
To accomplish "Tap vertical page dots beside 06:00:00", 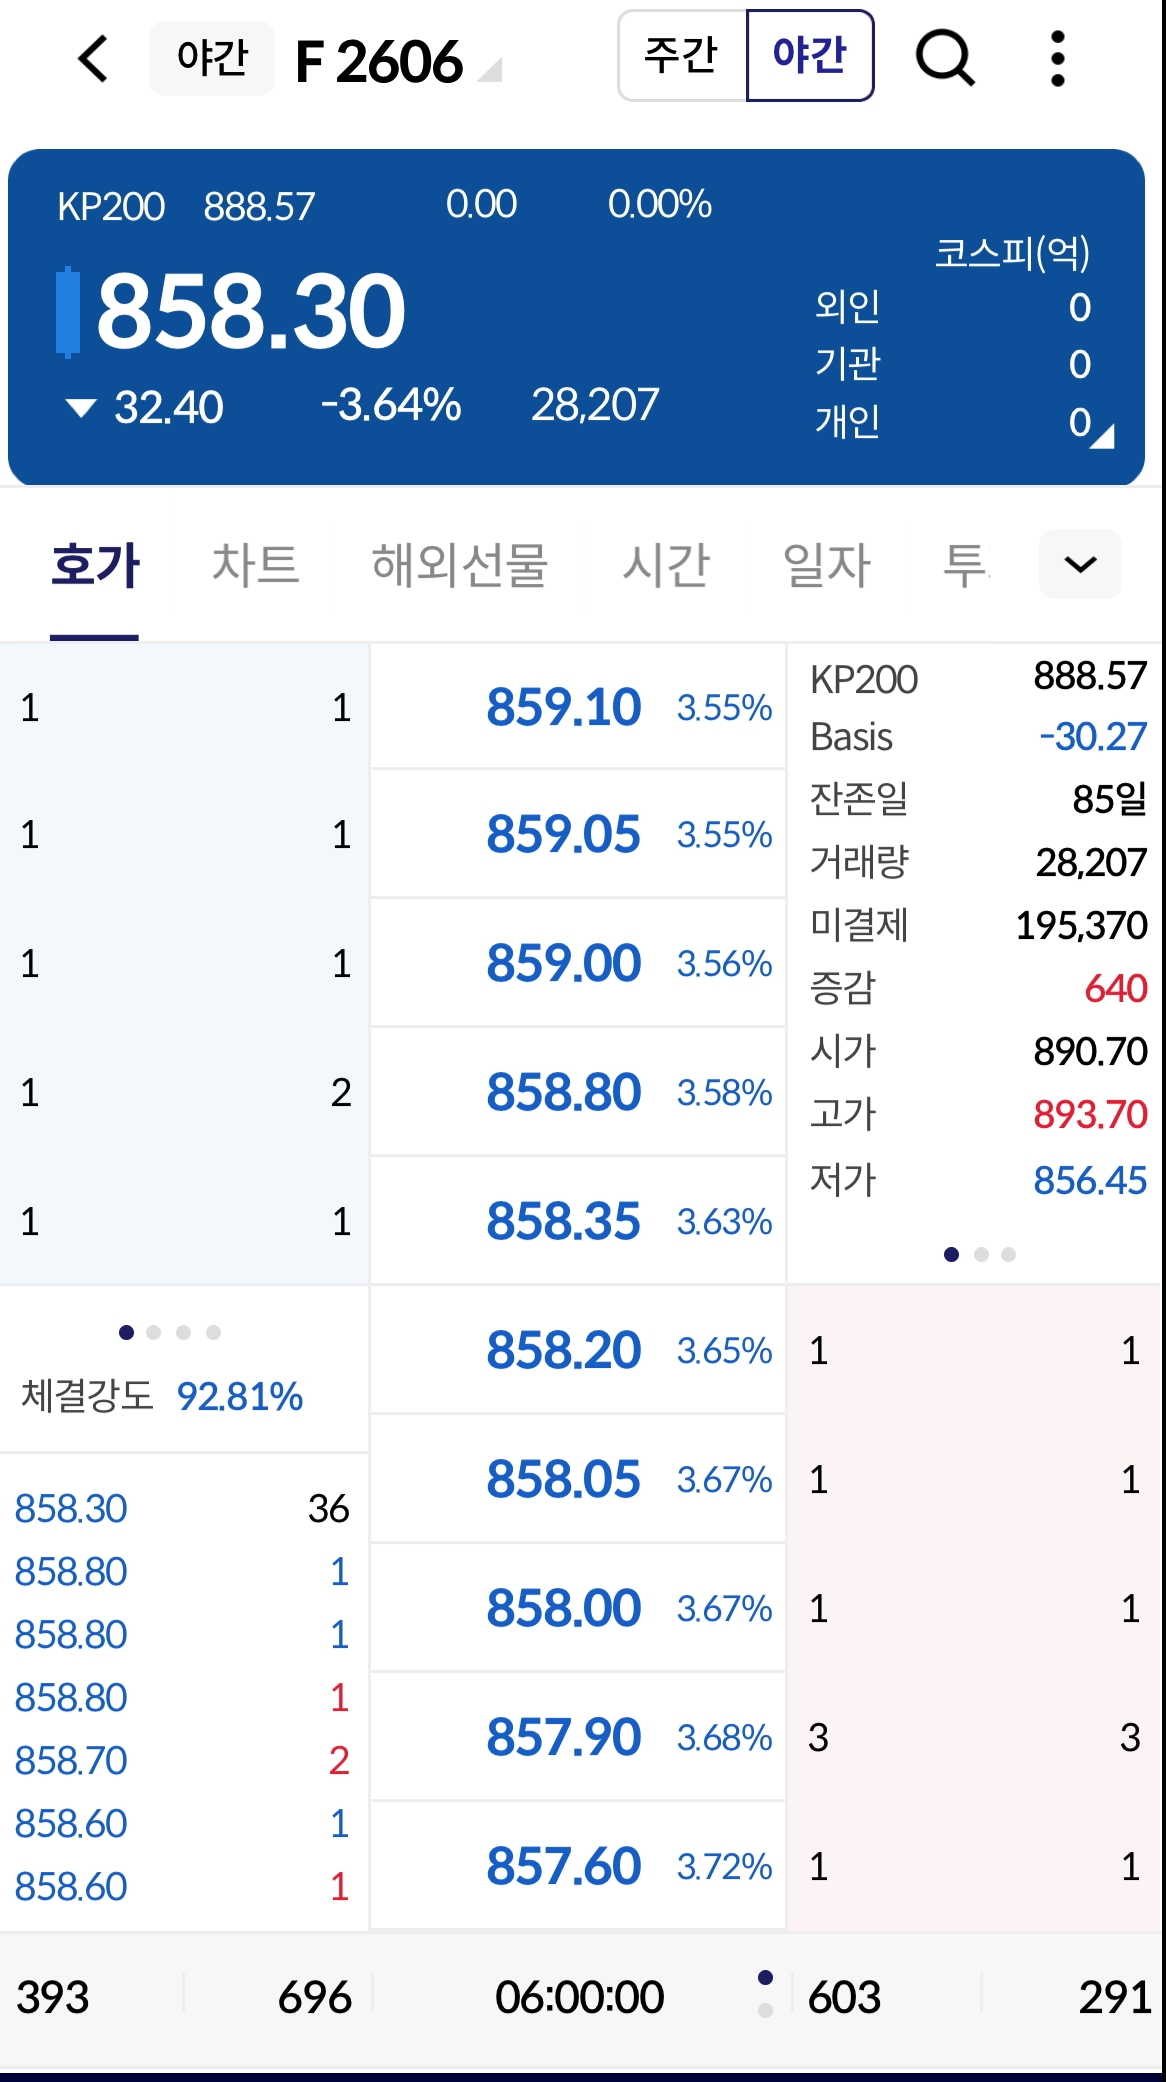I will (x=765, y=1994).
